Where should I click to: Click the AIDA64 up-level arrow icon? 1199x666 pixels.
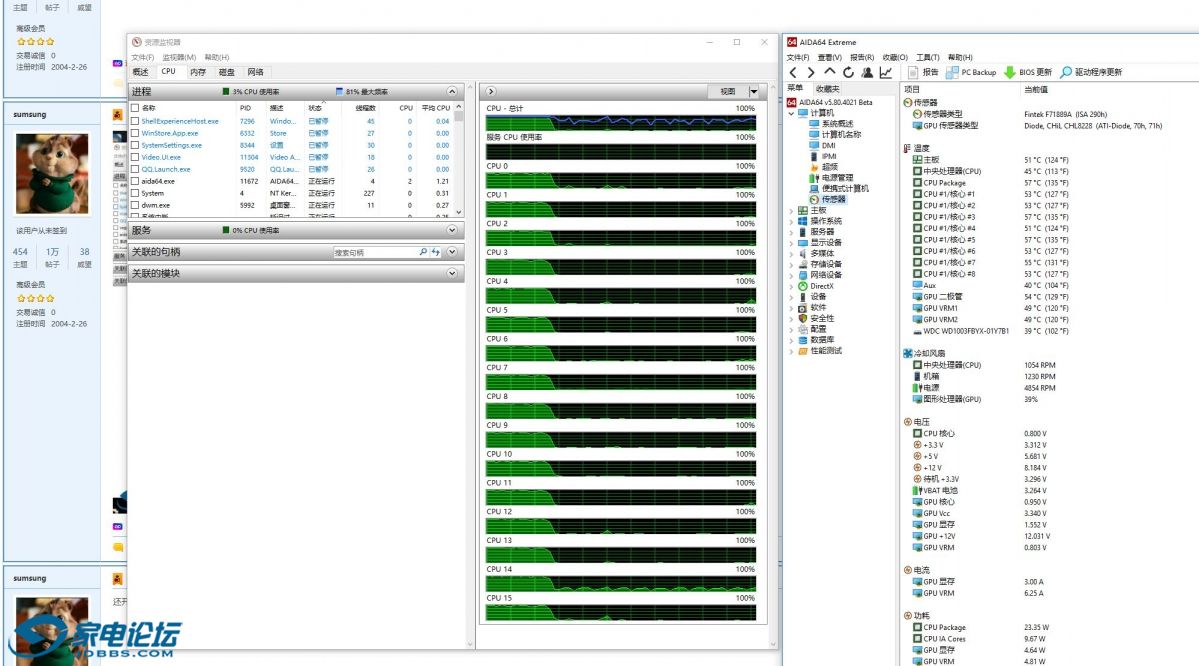click(x=829, y=72)
